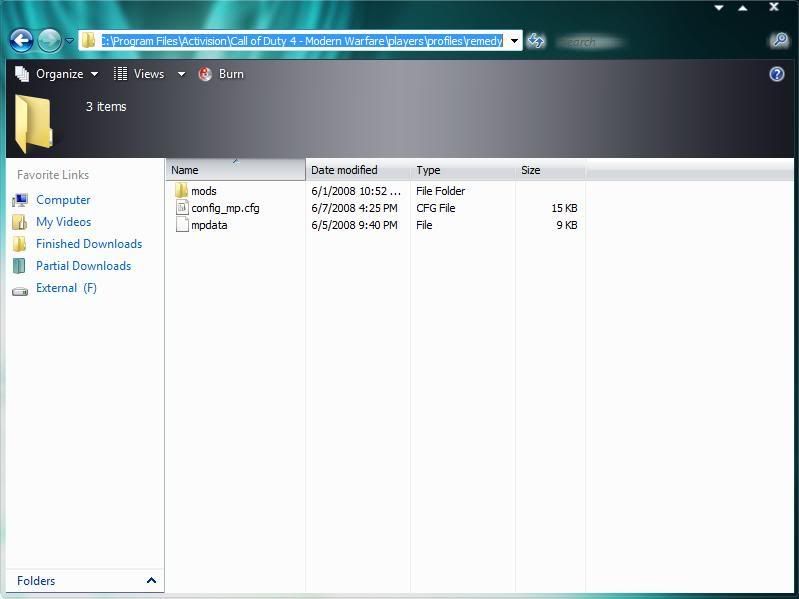Open External (F) drive link

click(x=66, y=288)
